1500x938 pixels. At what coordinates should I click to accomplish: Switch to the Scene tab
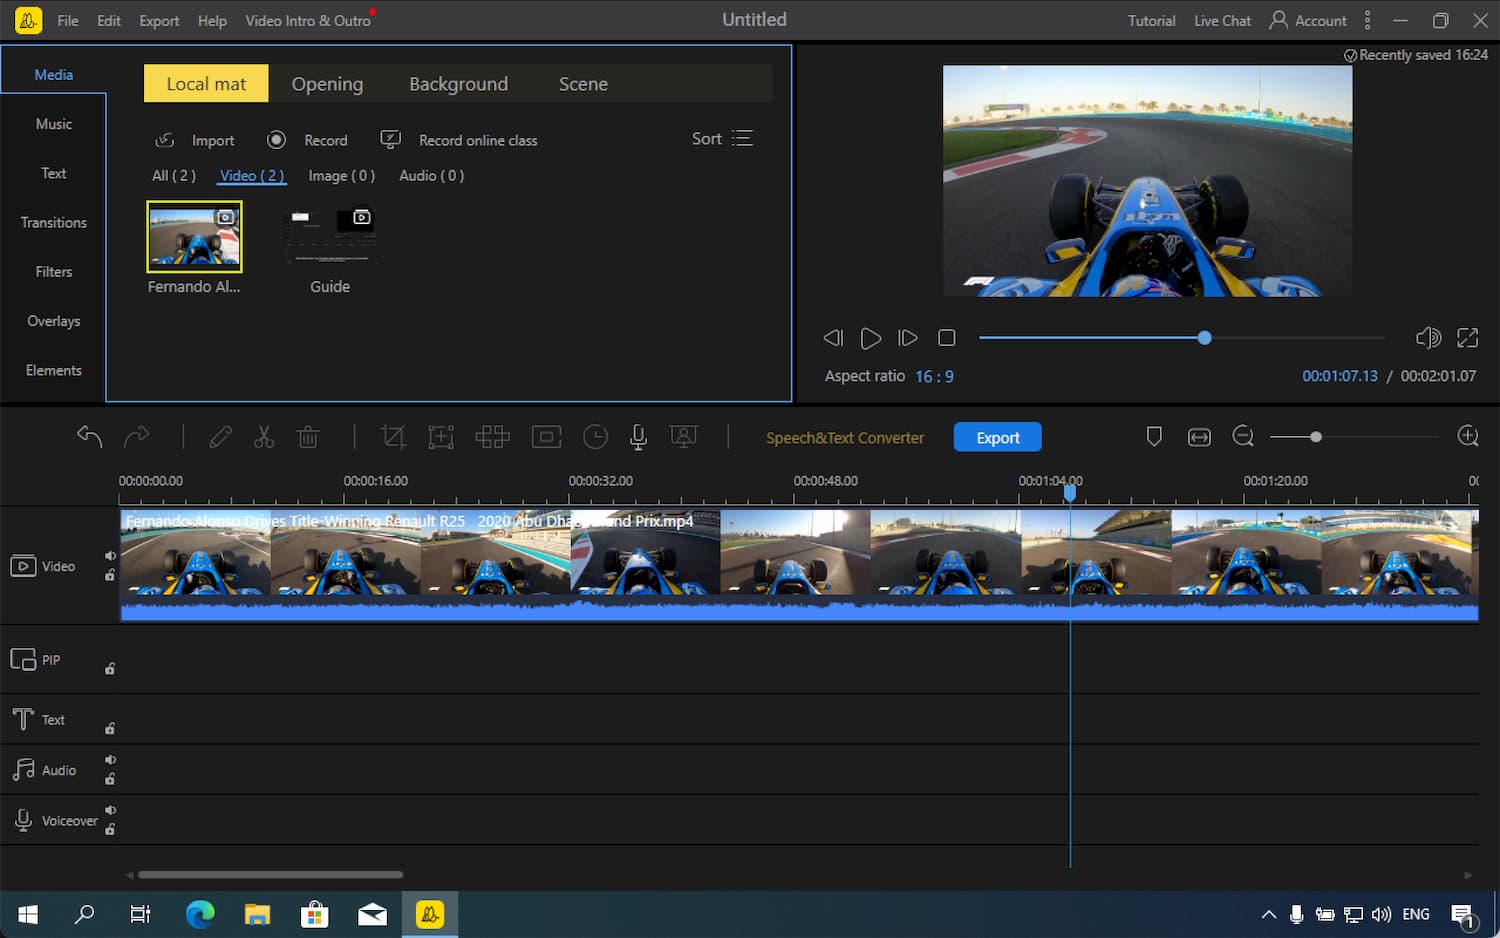pos(583,84)
